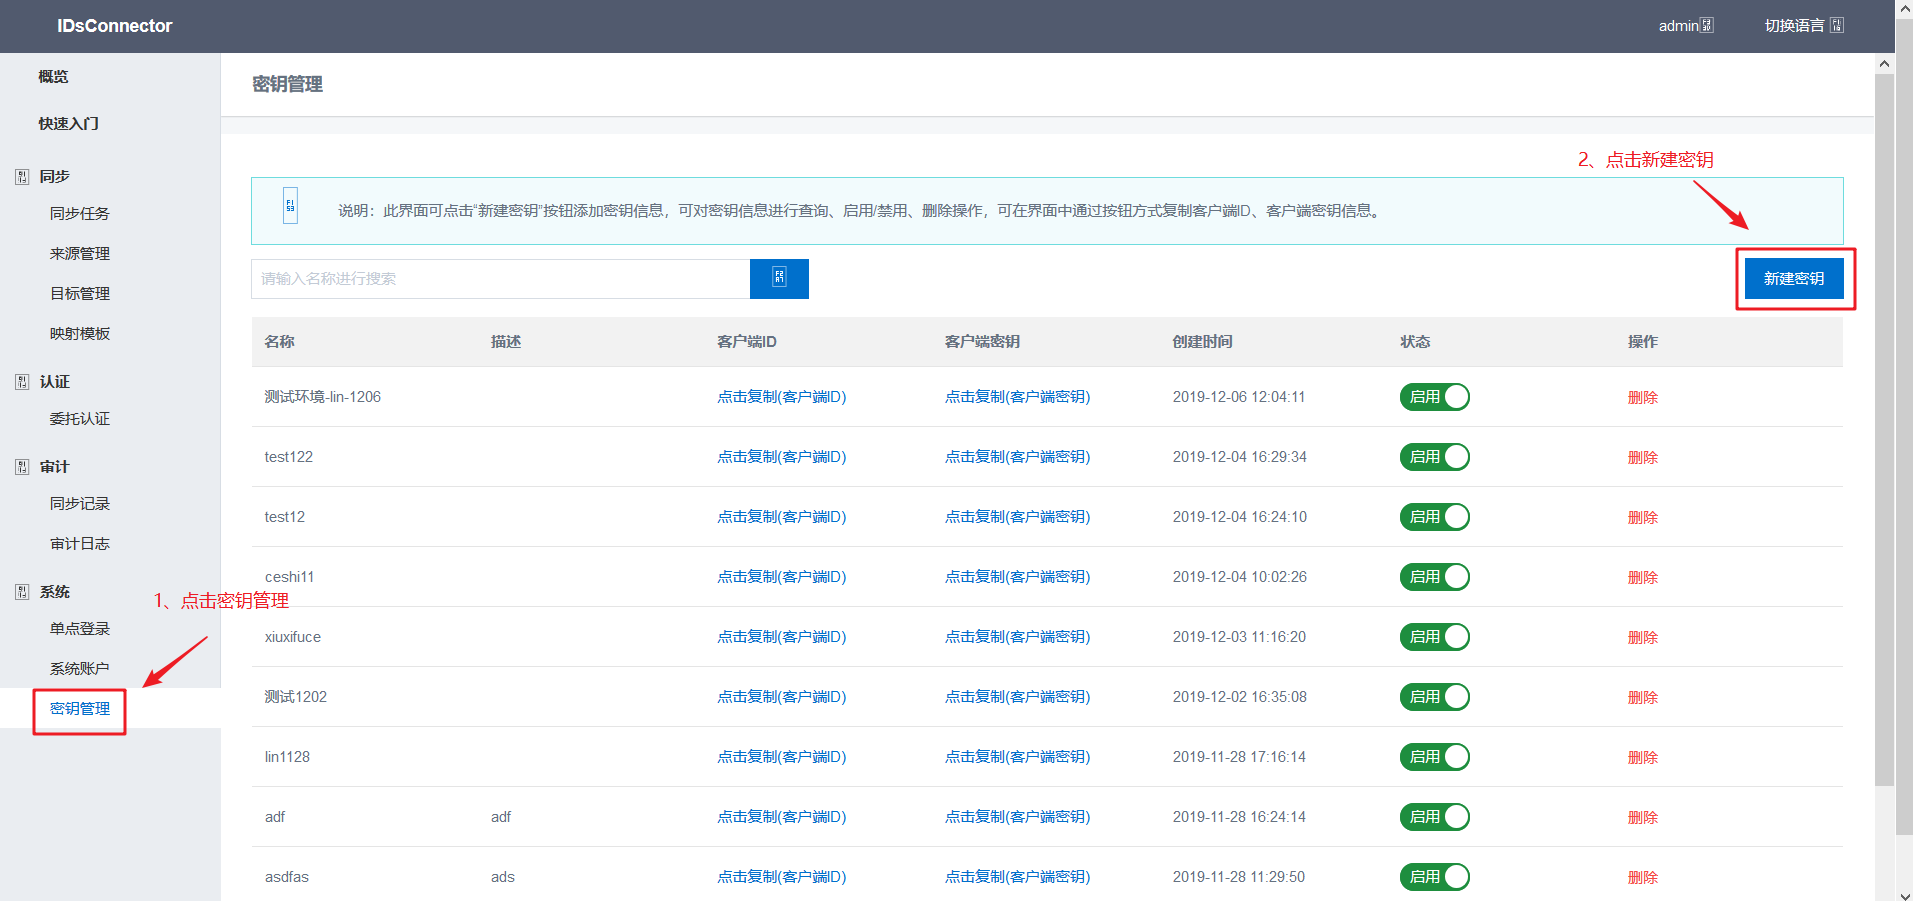Click the 新建密钥 button
The image size is (1913, 901).
(1794, 279)
